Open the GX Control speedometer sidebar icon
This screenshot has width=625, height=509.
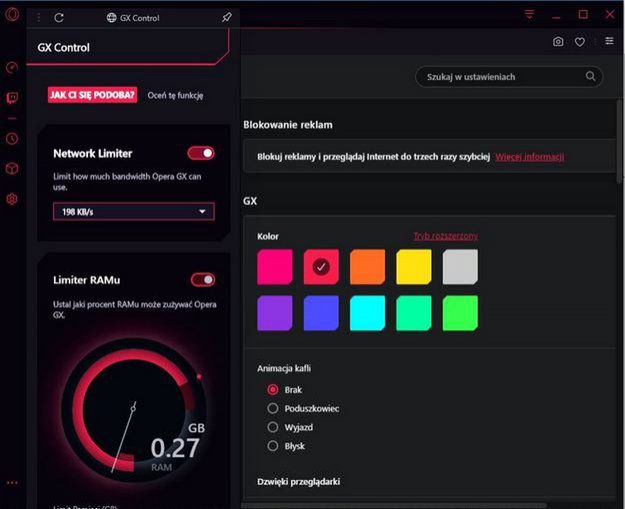pyautogui.click(x=12, y=67)
